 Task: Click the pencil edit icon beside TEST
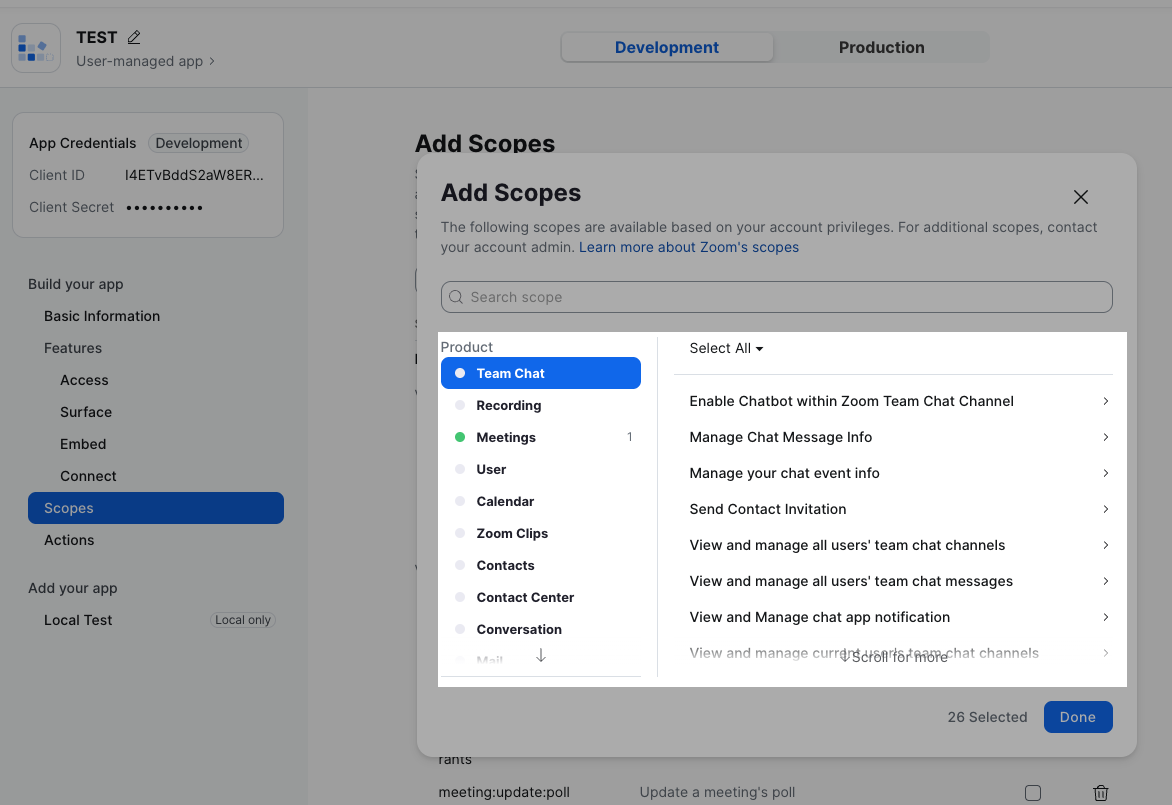(x=134, y=37)
